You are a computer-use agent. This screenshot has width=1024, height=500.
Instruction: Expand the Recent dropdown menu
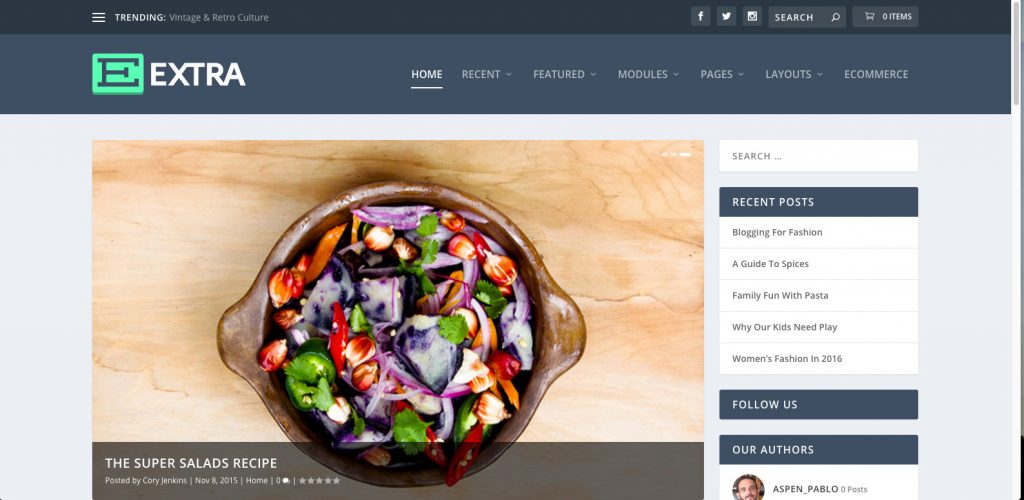tap(487, 74)
